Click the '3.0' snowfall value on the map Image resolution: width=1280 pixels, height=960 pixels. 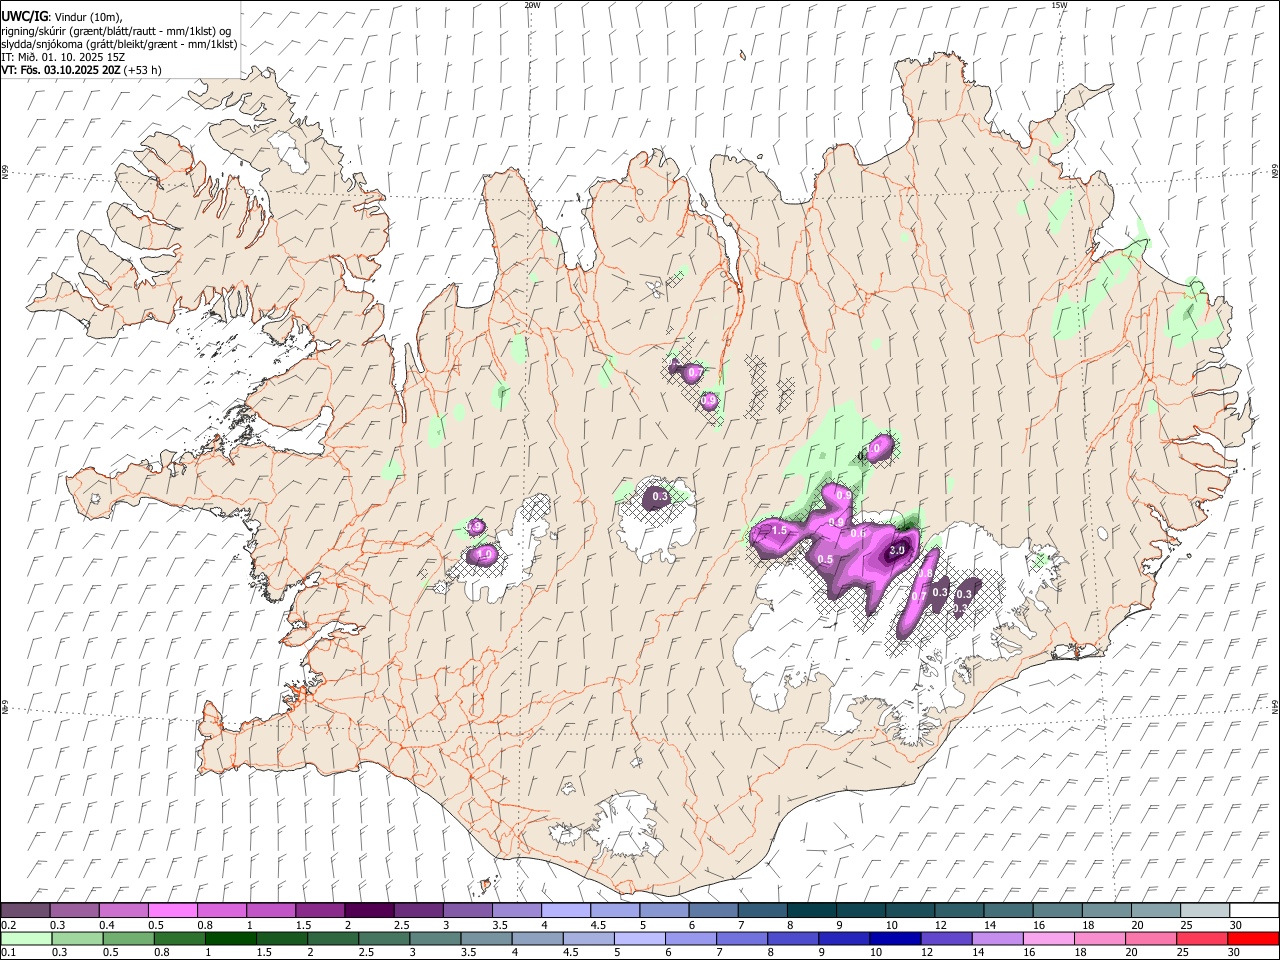coord(897,550)
